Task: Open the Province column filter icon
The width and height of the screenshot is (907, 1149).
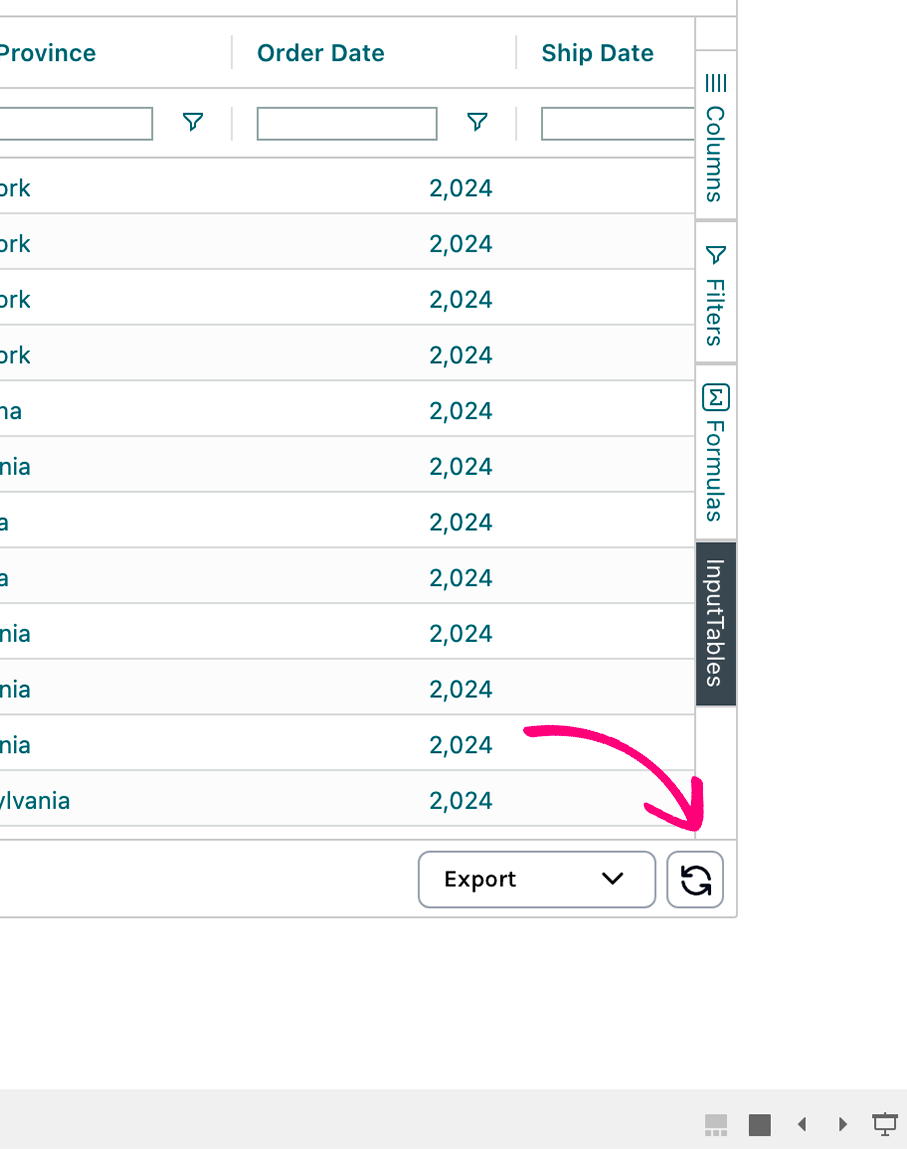Action: [x=193, y=122]
